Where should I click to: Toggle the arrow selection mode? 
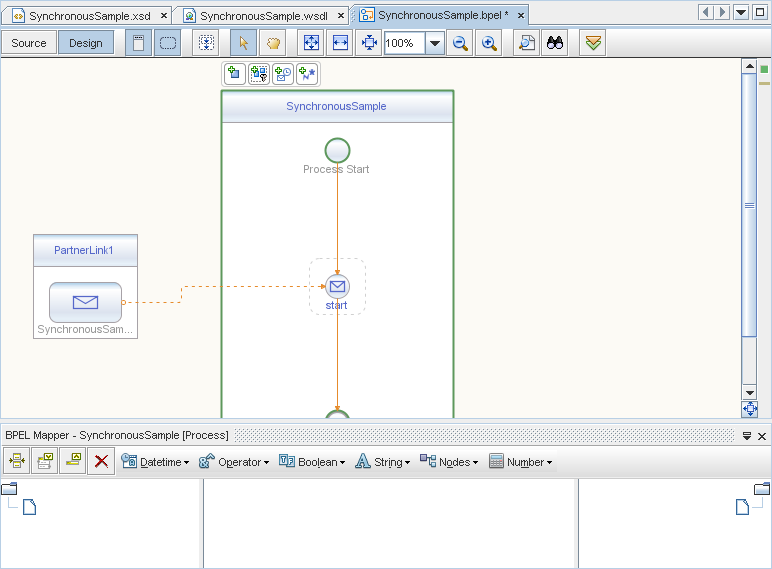(243, 43)
